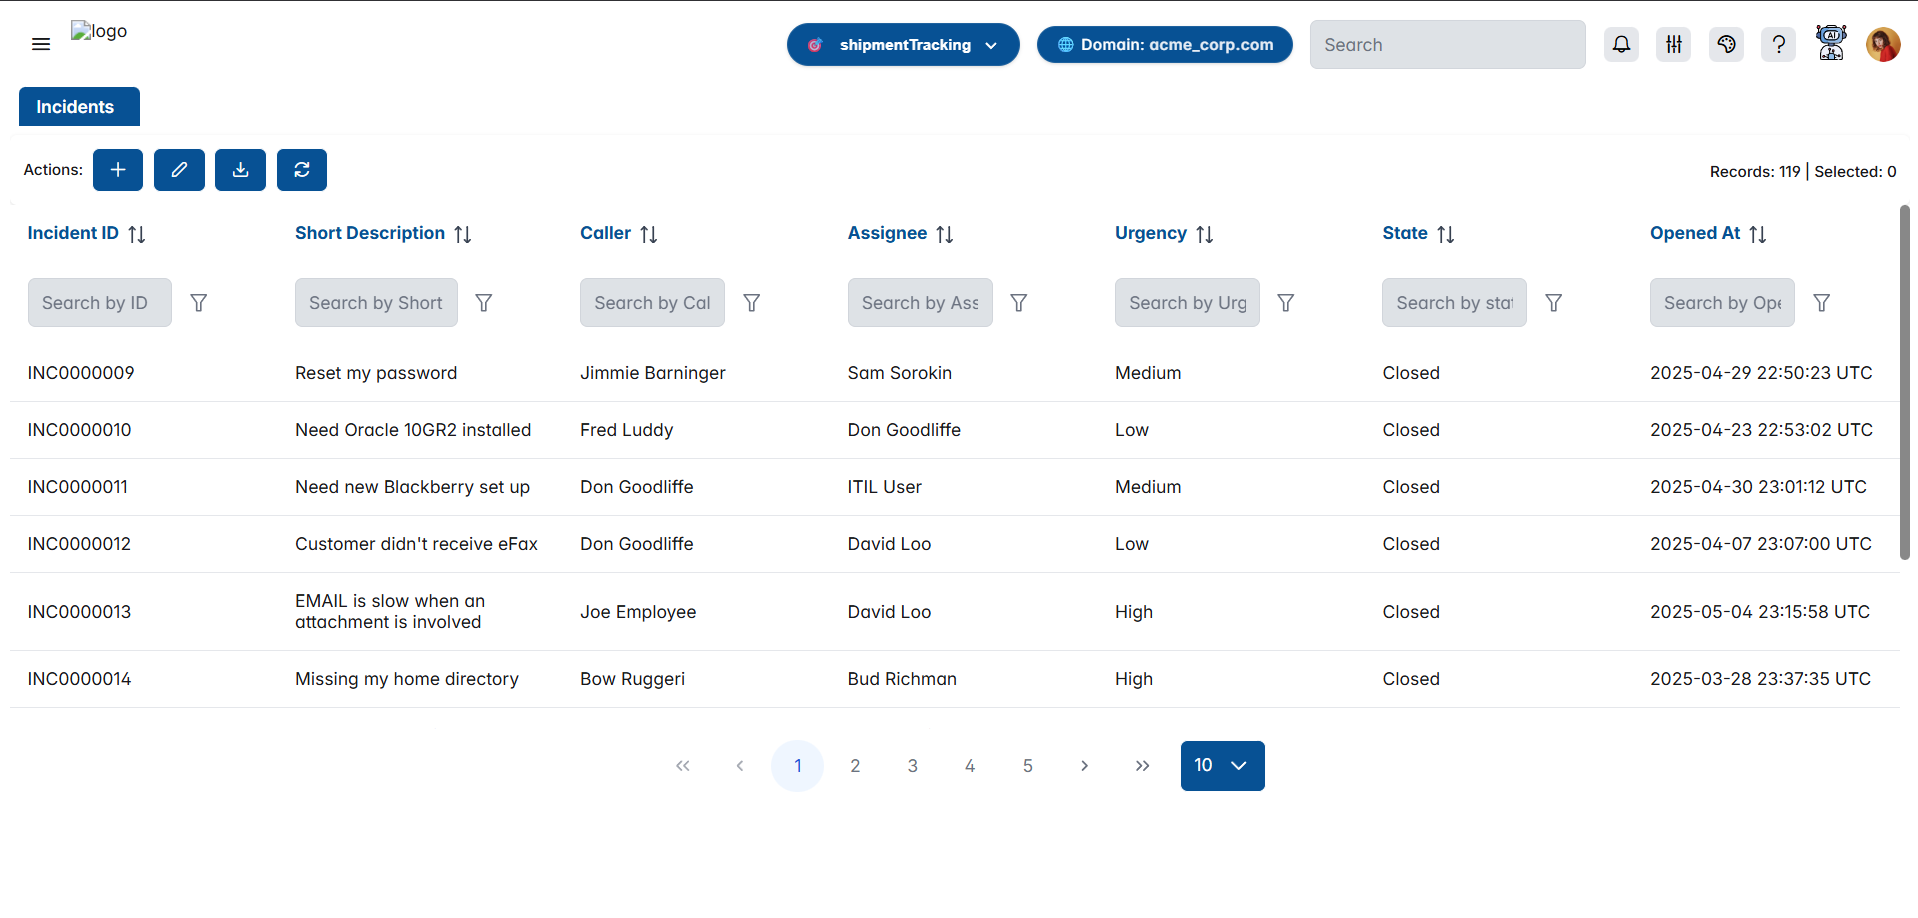Toggle sorting on the State column
Image resolution: width=1918 pixels, height=918 pixels.
point(1447,233)
